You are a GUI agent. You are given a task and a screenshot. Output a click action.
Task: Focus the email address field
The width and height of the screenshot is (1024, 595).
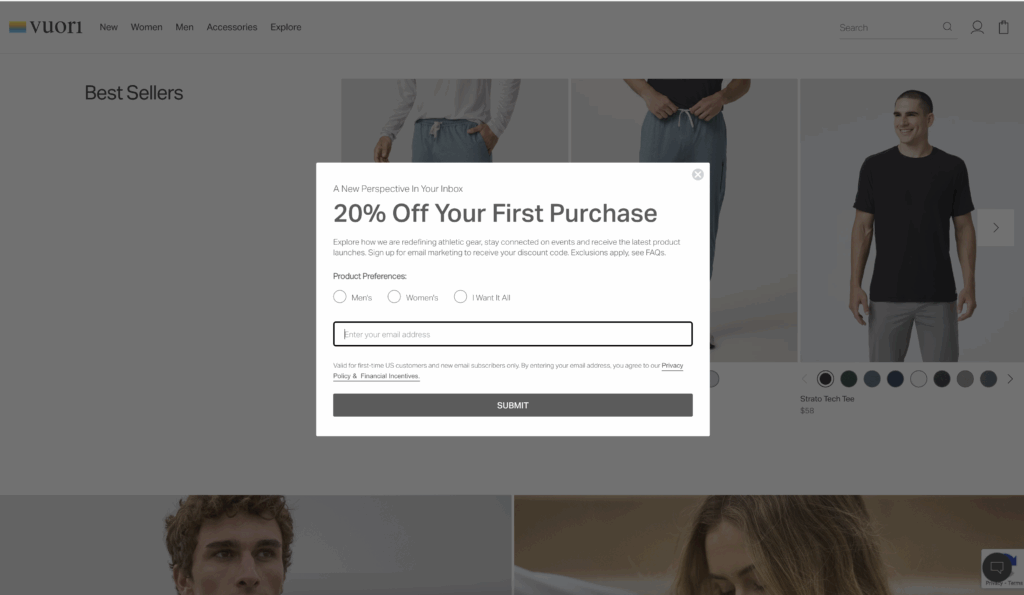(x=513, y=334)
